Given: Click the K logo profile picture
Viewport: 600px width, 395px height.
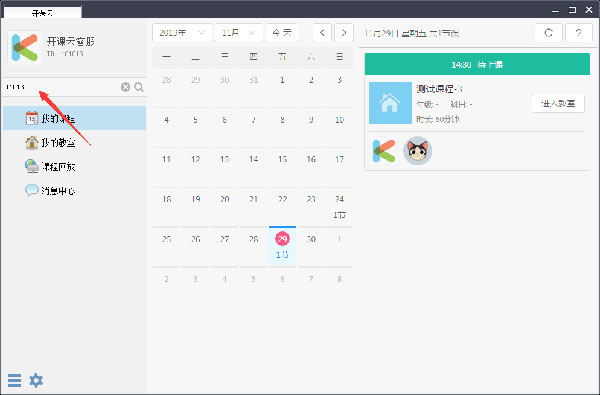Looking at the screenshot, I should [25, 47].
